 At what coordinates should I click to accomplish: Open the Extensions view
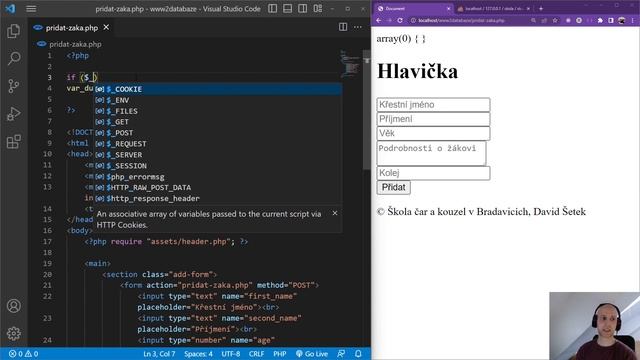(x=13, y=141)
